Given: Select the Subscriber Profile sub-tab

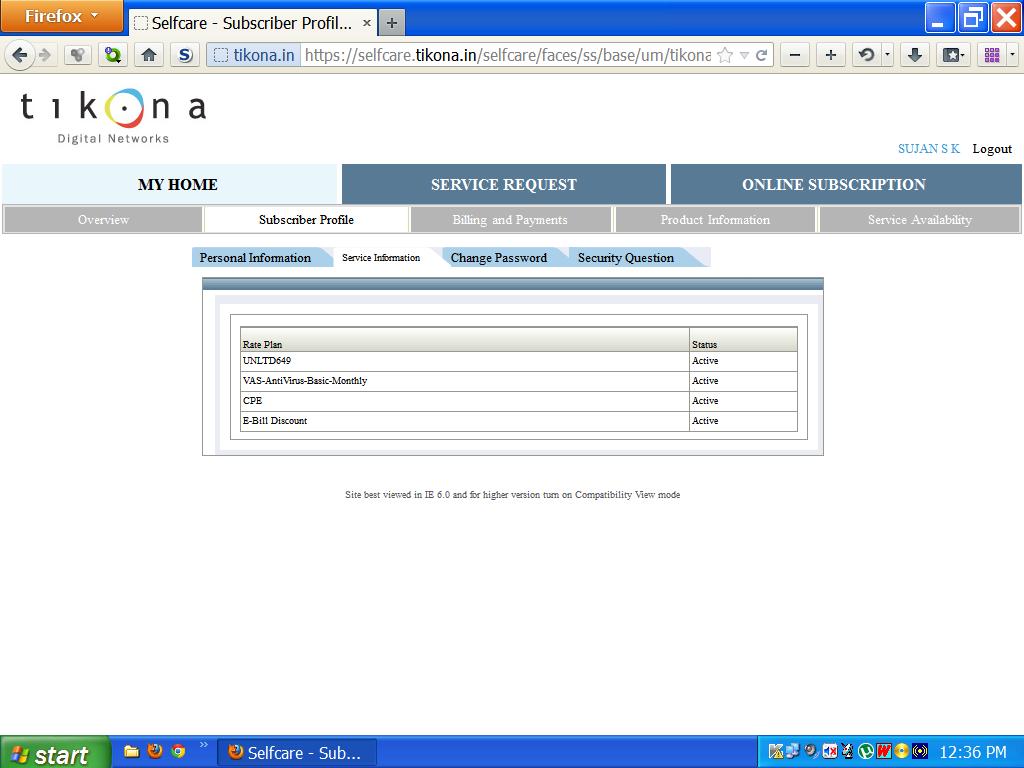Looking at the screenshot, I should pos(306,219).
